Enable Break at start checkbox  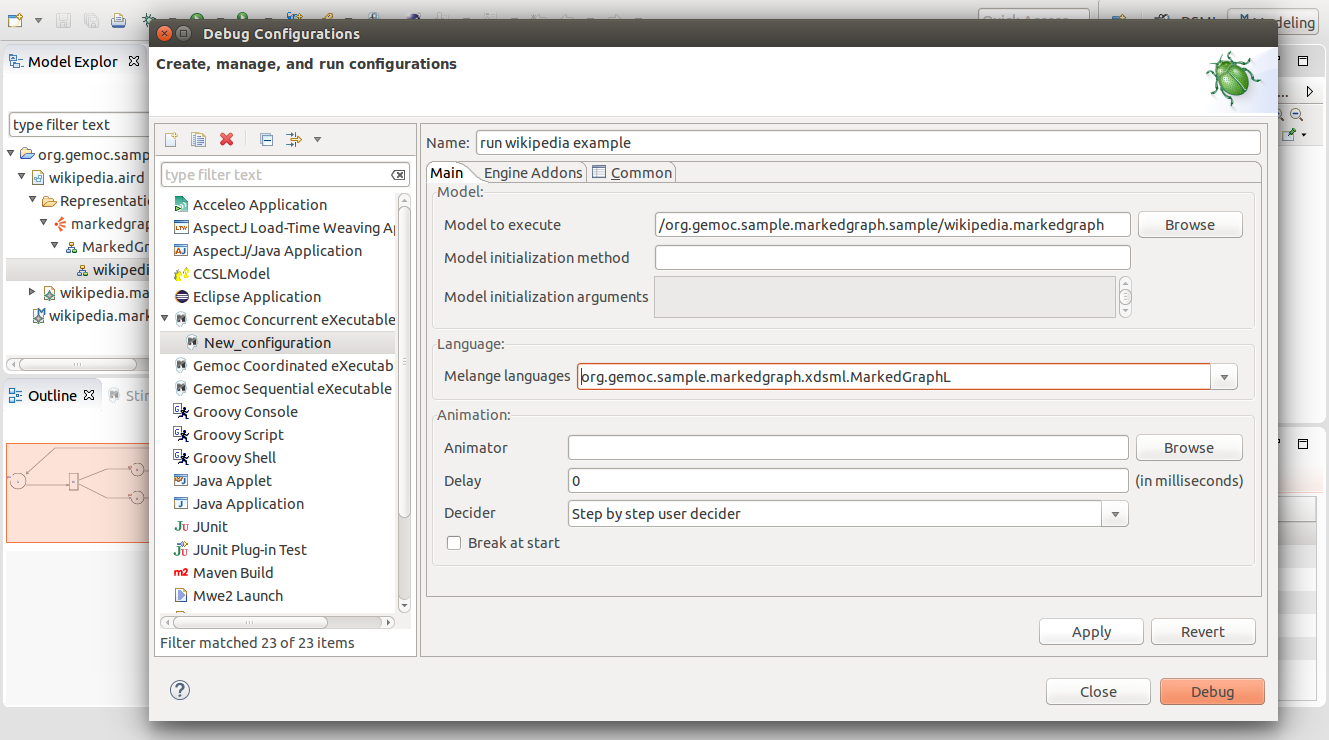(x=454, y=543)
